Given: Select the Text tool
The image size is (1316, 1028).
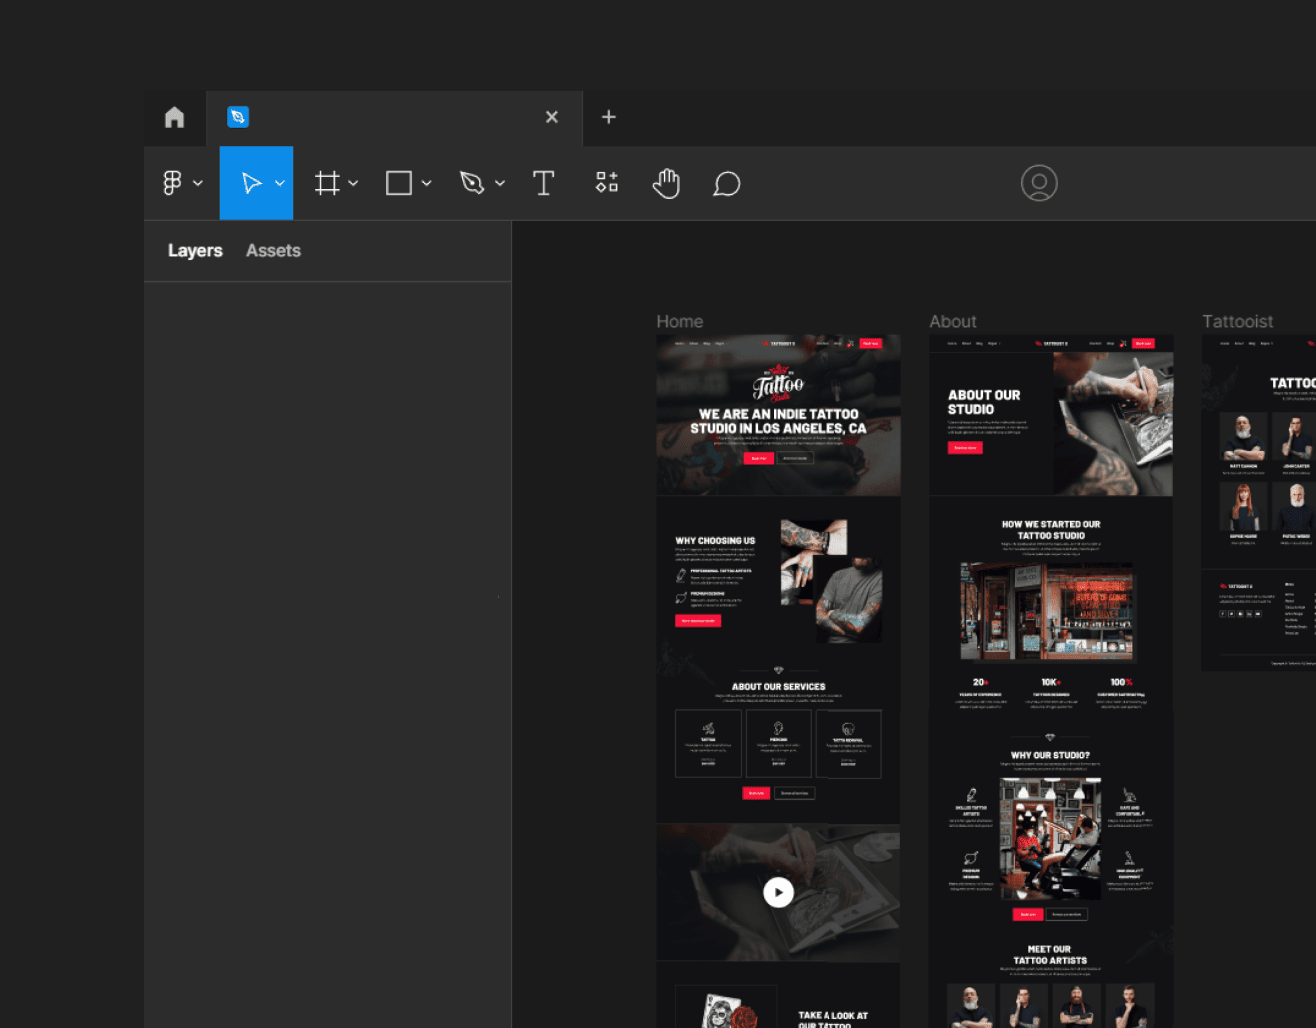Looking at the screenshot, I should pyautogui.click(x=544, y=183).
